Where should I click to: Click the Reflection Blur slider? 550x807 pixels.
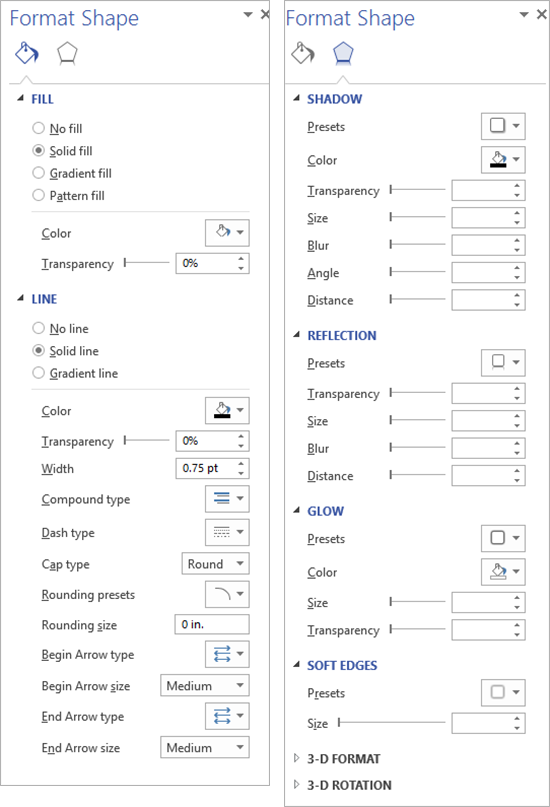tap(417, 448)
